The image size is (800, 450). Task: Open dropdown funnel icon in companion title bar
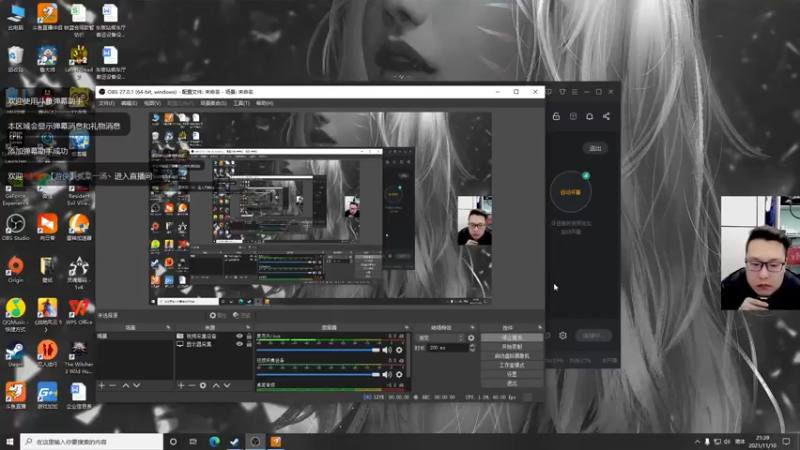[562, 92]
